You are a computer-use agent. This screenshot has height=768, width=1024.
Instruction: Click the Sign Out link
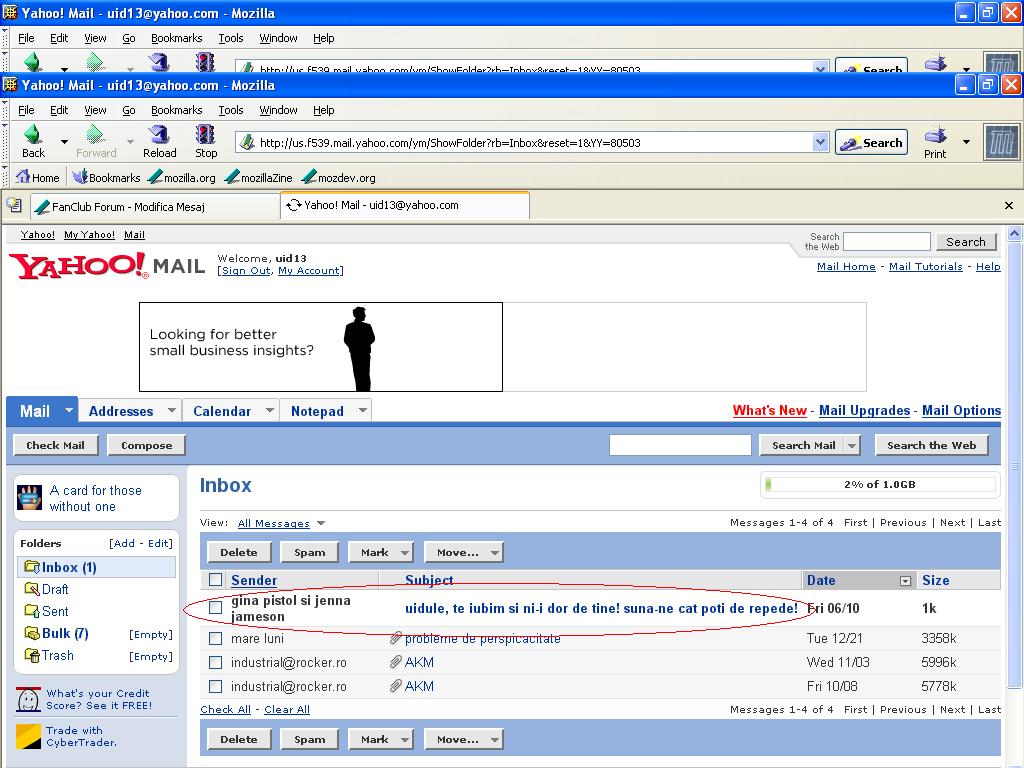(245, 271)
